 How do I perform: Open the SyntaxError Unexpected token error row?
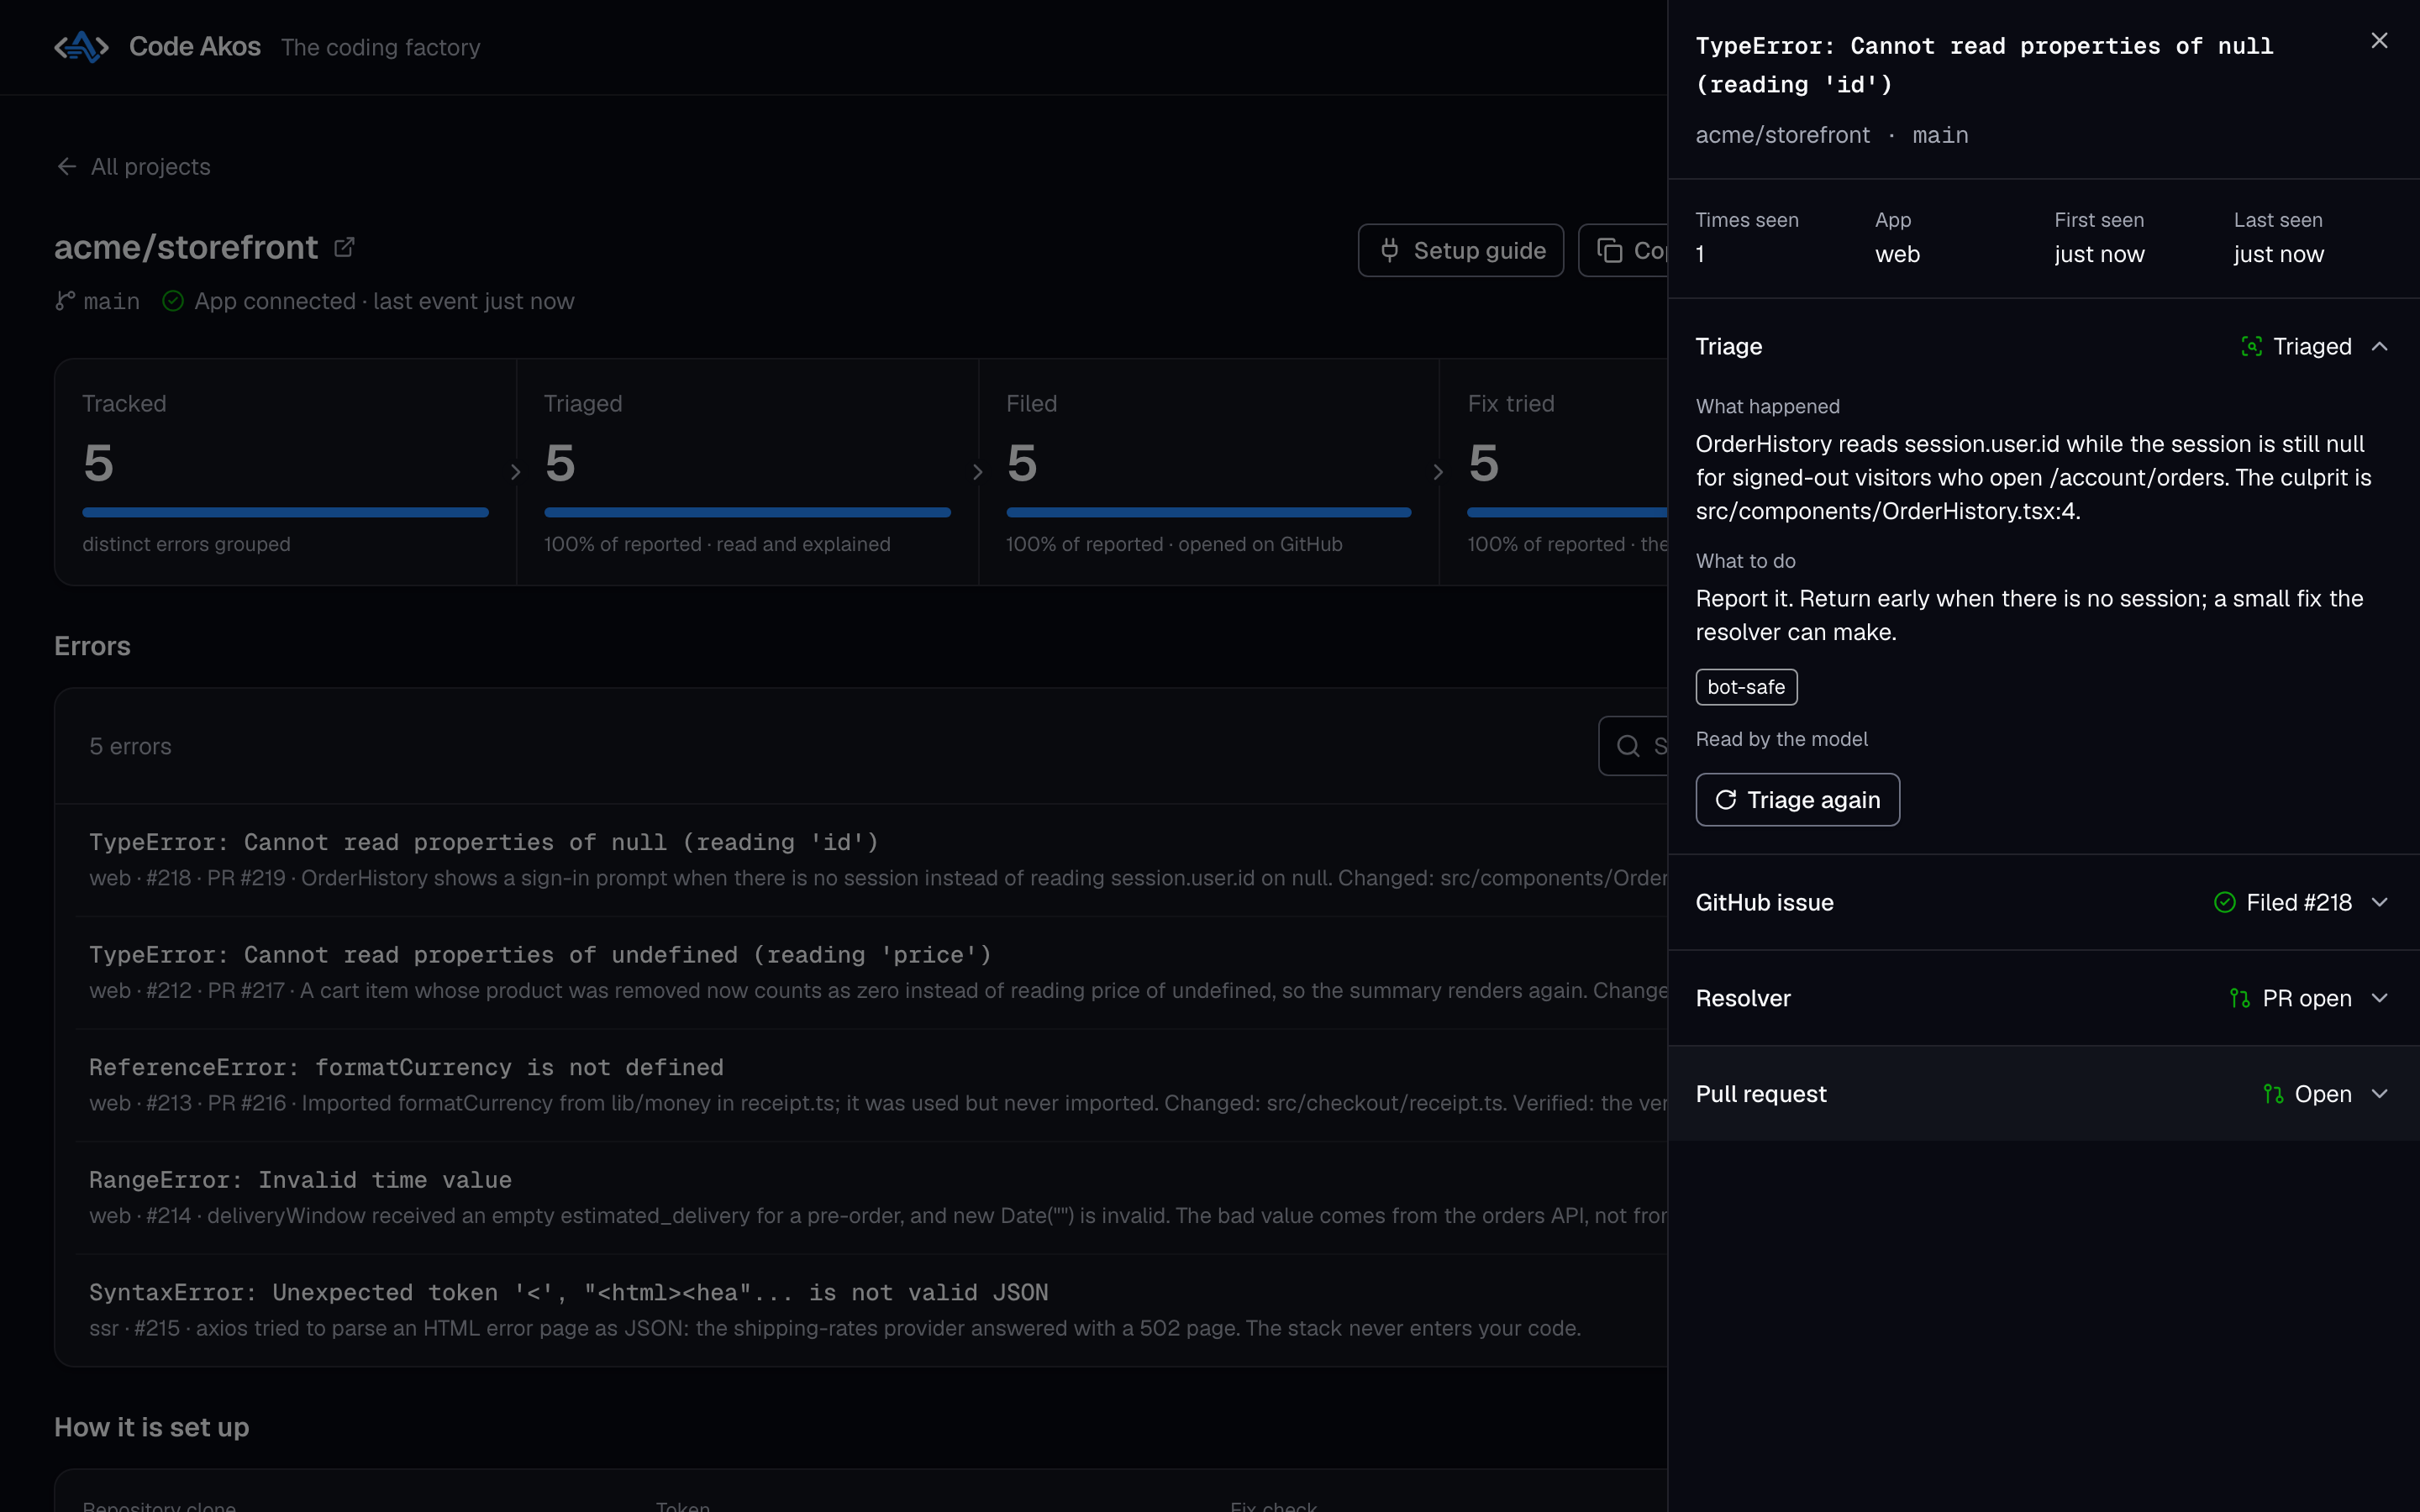[871, 1310]
